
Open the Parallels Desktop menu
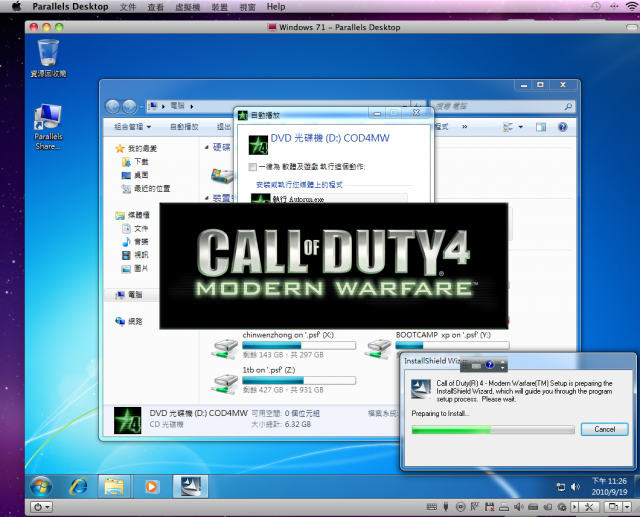click(x=70, y=7)
